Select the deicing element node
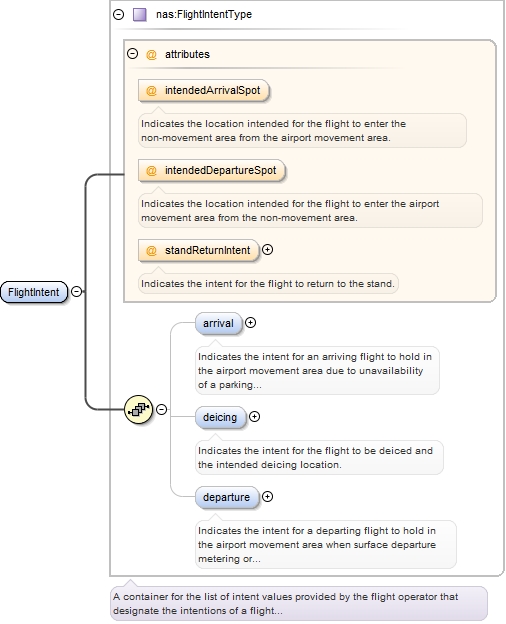The image size is (506, 624). pos(221,417)
